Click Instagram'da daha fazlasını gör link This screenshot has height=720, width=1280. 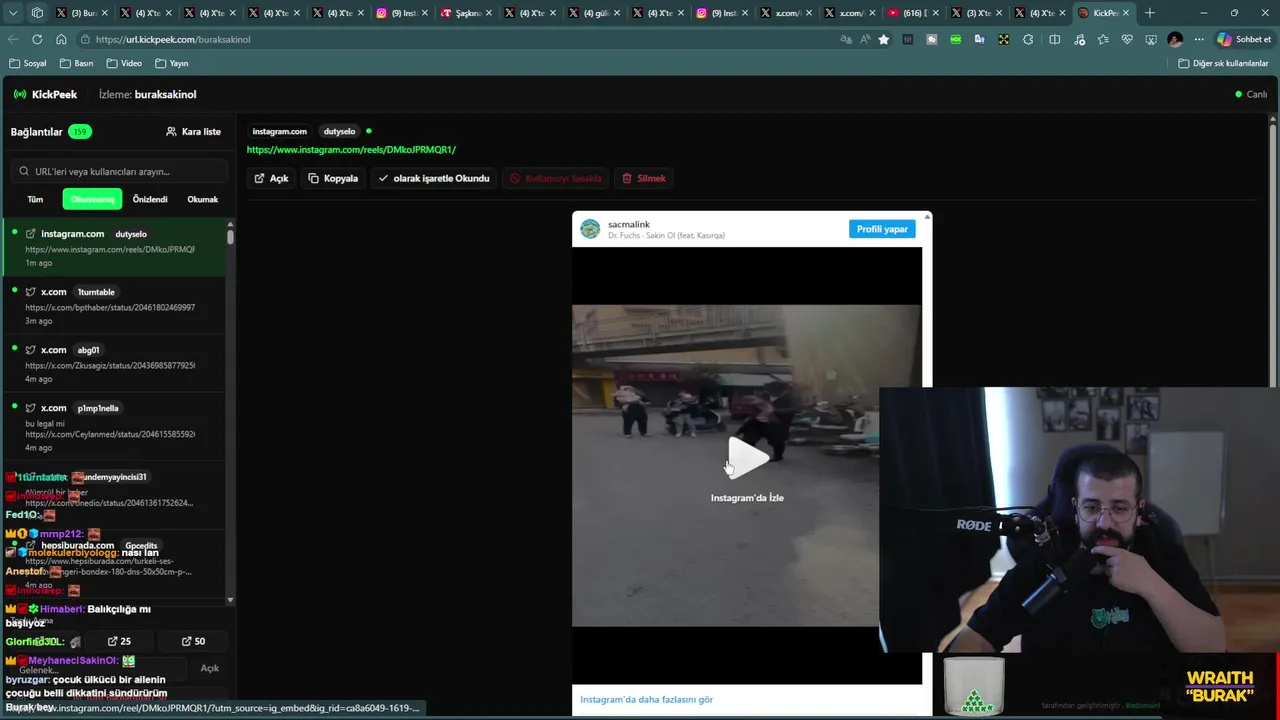coord(646,699)
